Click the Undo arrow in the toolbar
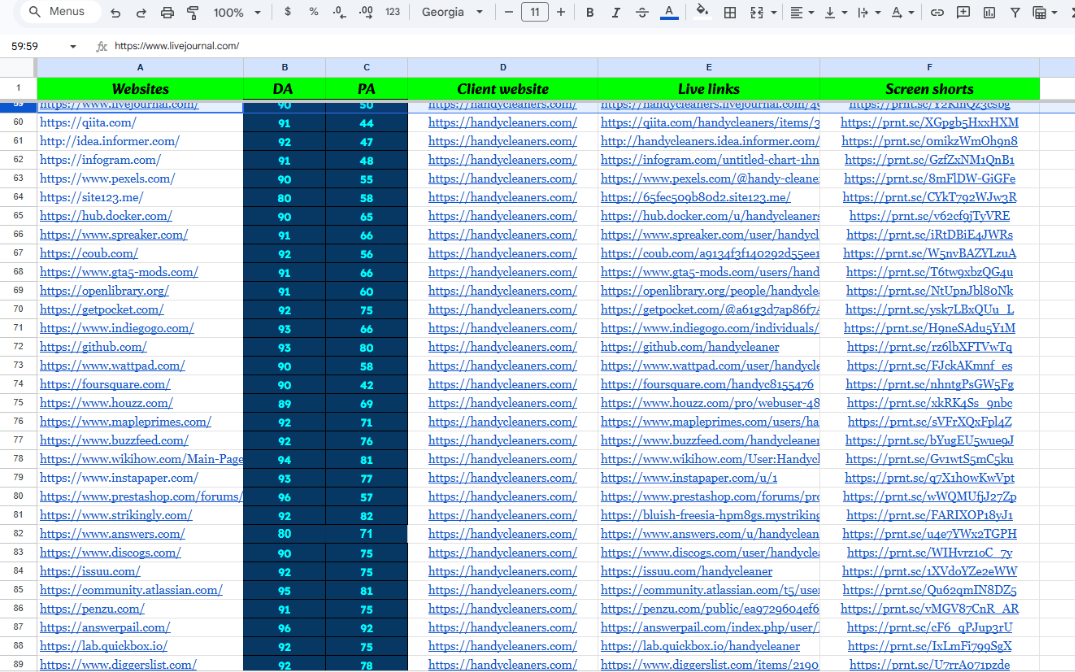Image resolution: width=1075 pixels, height=672 pixels. pyautogui.click(x=116, y=13)
